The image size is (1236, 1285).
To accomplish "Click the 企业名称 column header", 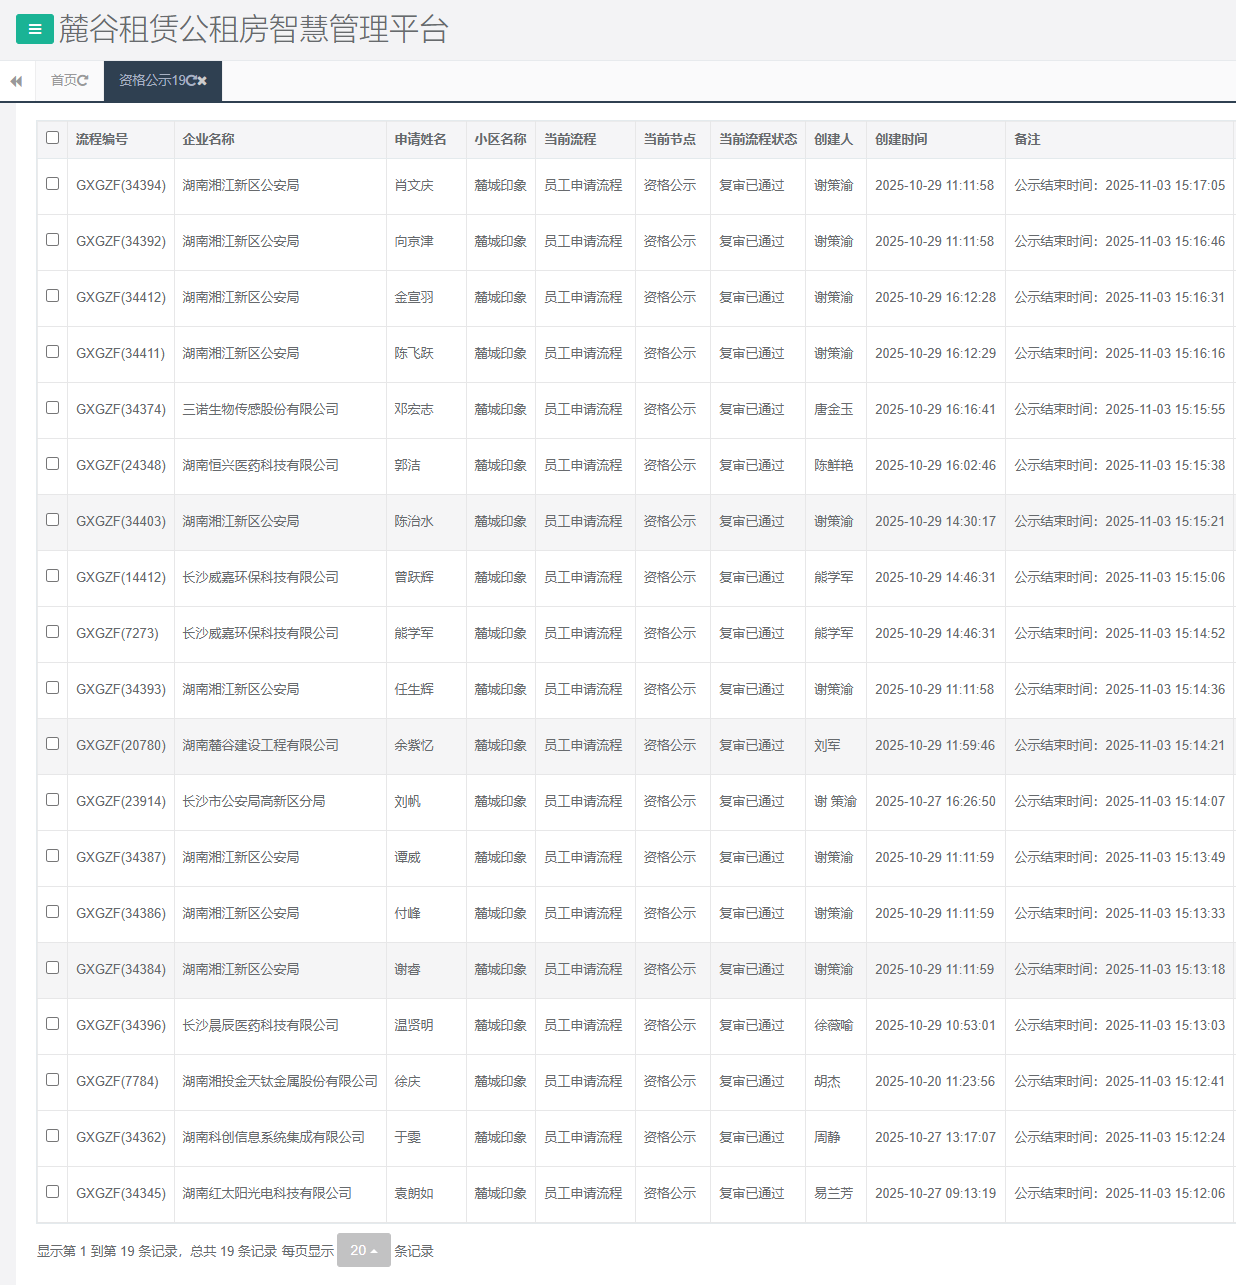I will tap(208, 139).
